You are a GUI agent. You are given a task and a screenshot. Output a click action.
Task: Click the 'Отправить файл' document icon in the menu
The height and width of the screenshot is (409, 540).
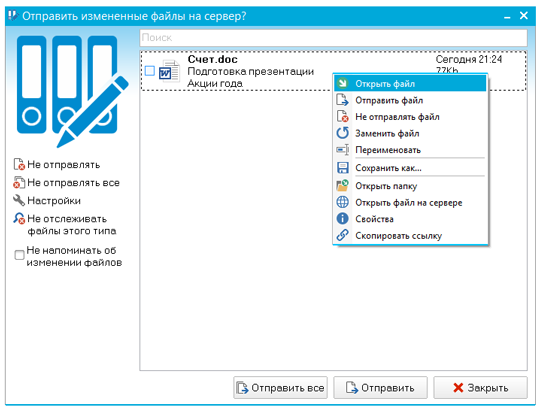point(342,100)
